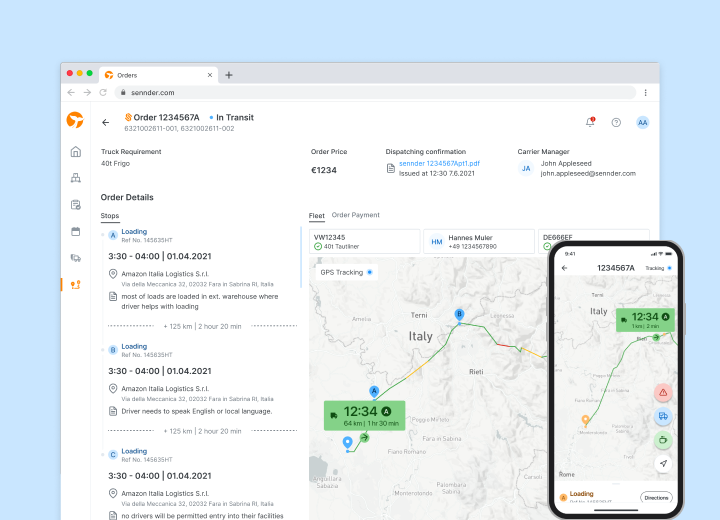The image size is (720, 520).
Task: Open the Home icon in sidebar
Action: [x=75, y=152]
